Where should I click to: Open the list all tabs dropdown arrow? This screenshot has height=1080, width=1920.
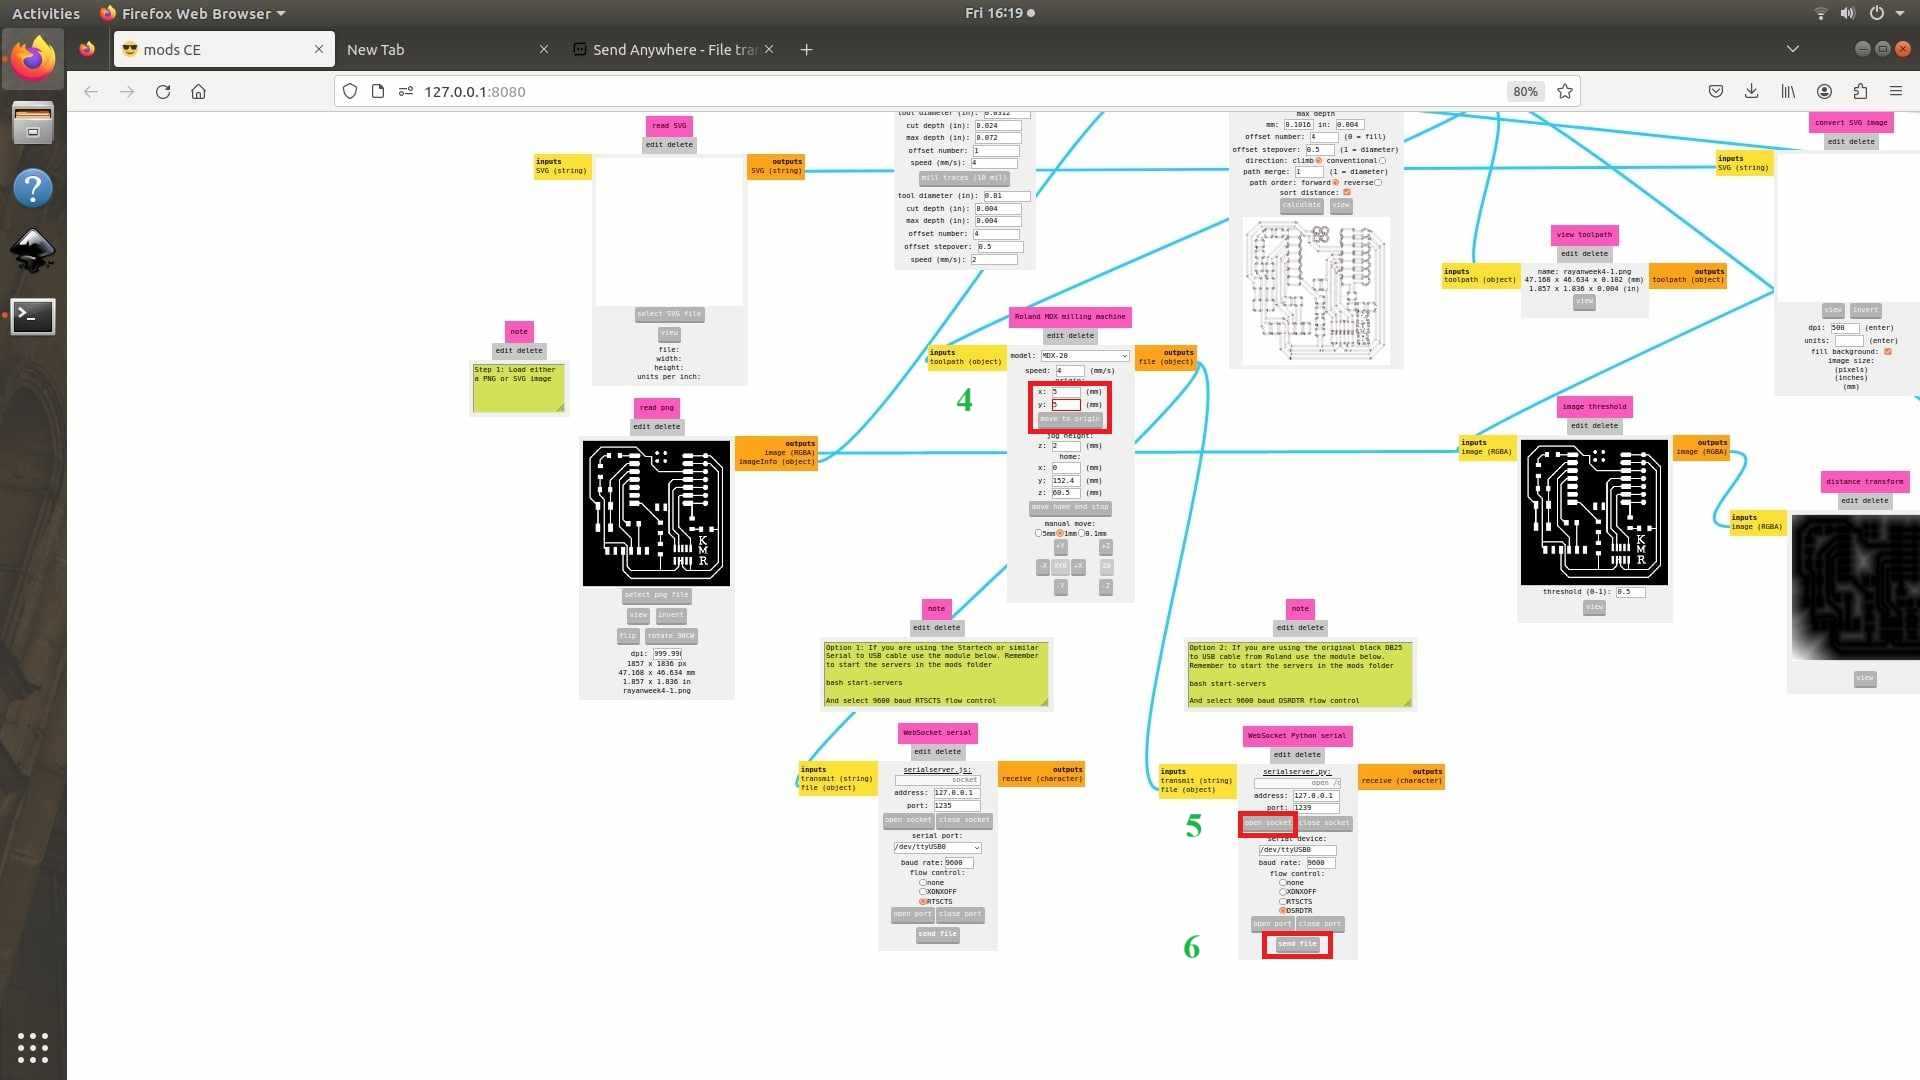pyautogui.click(x=1792, y=49)
